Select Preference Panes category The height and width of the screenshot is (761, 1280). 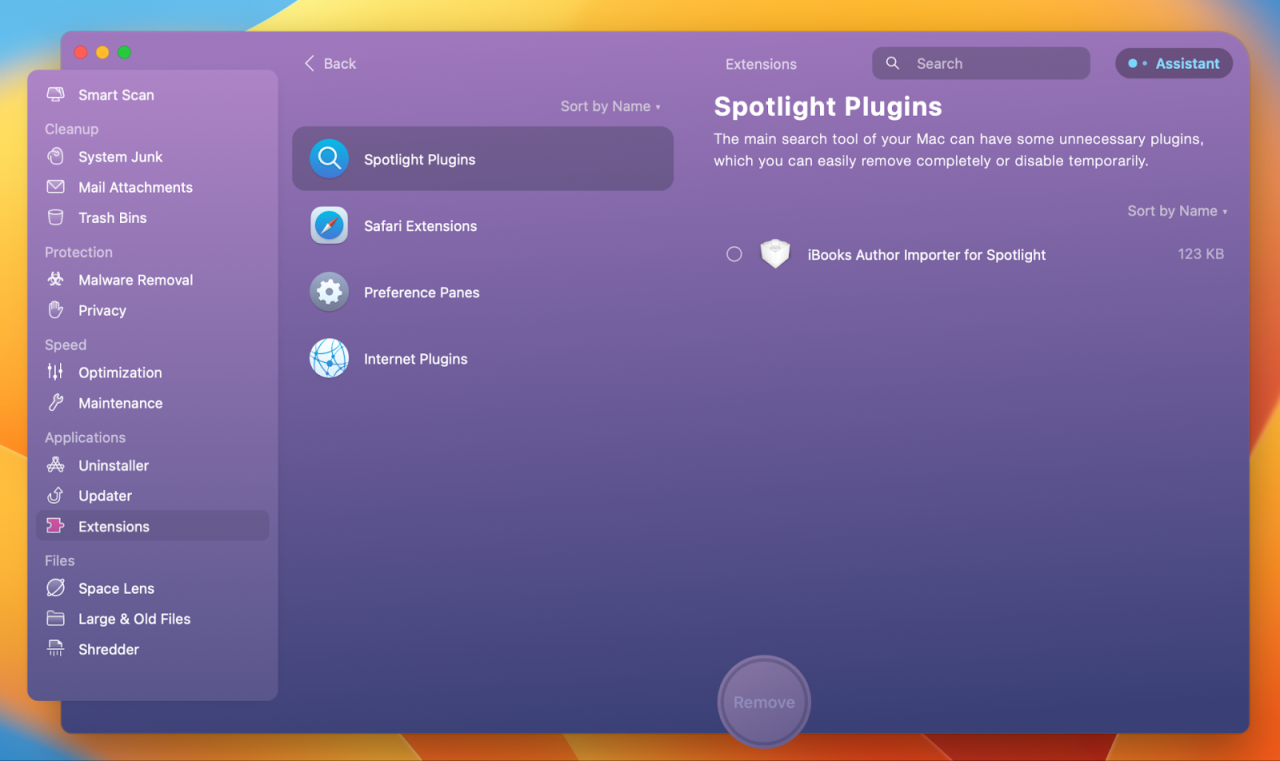(483, 292)
